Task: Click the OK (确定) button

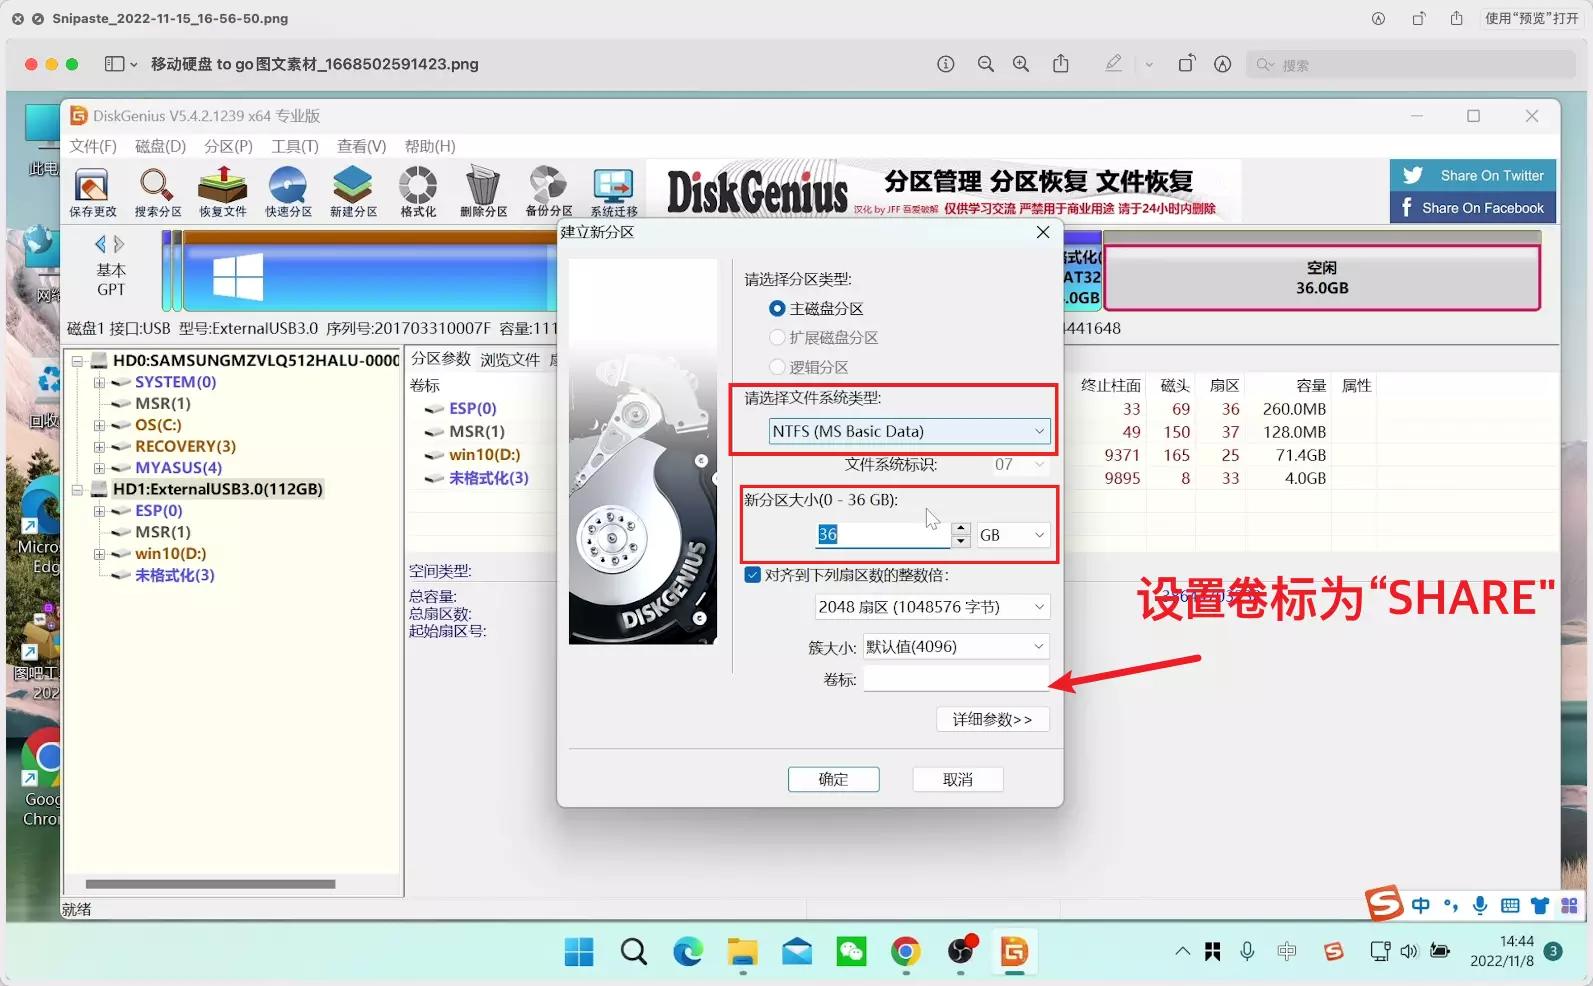Action: pyautogui.click(x=833, y=779)
